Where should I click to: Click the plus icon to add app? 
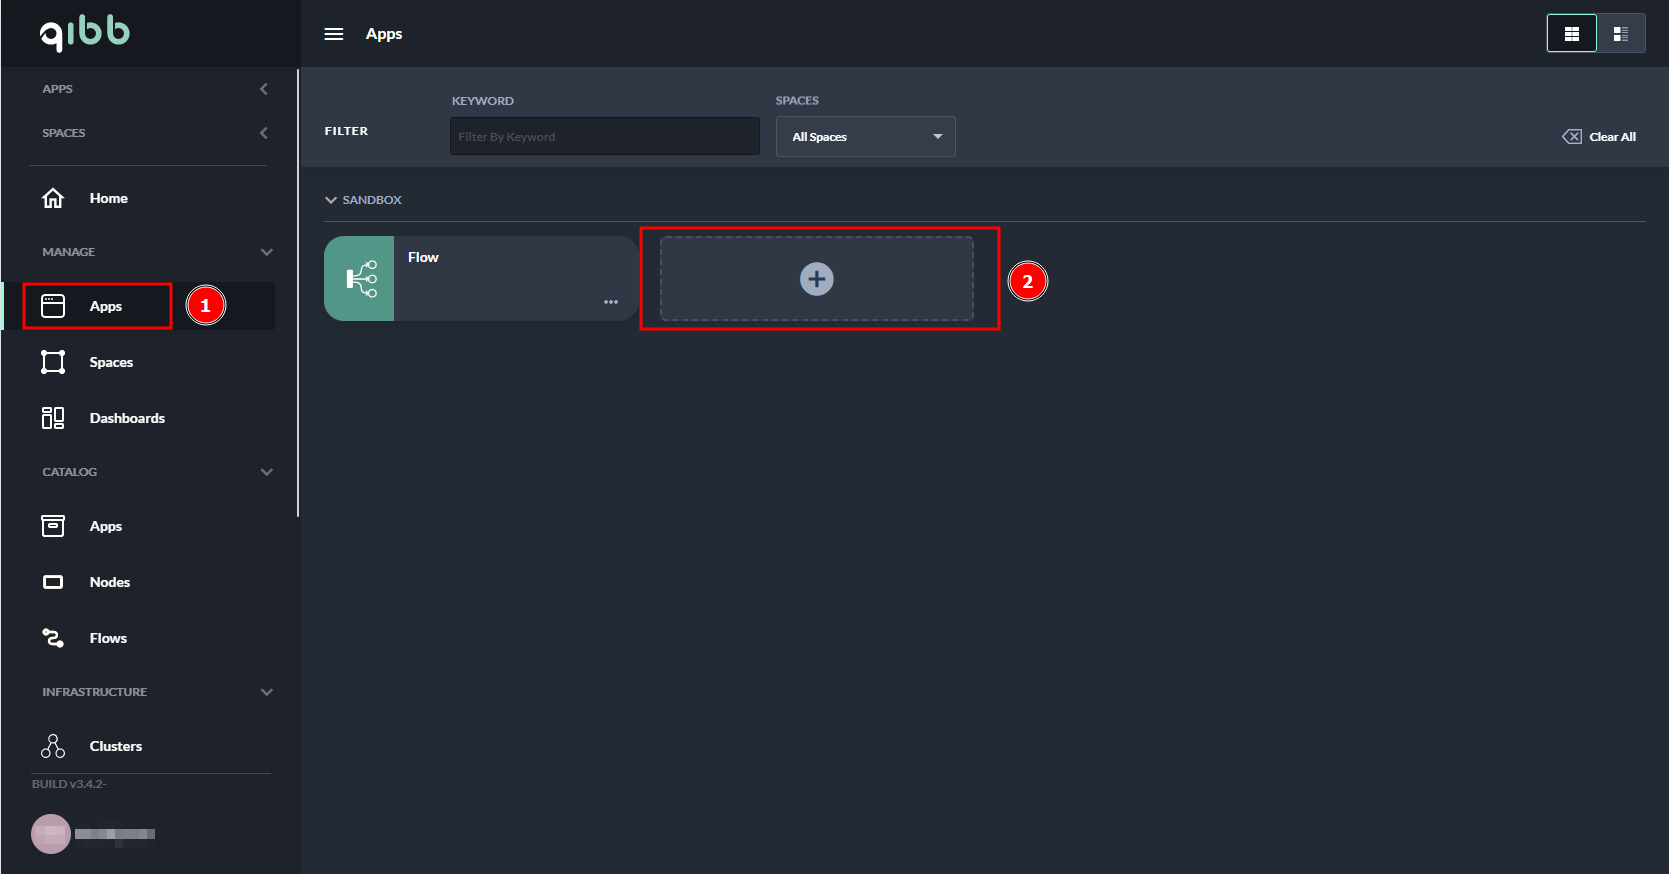point(816,279)
